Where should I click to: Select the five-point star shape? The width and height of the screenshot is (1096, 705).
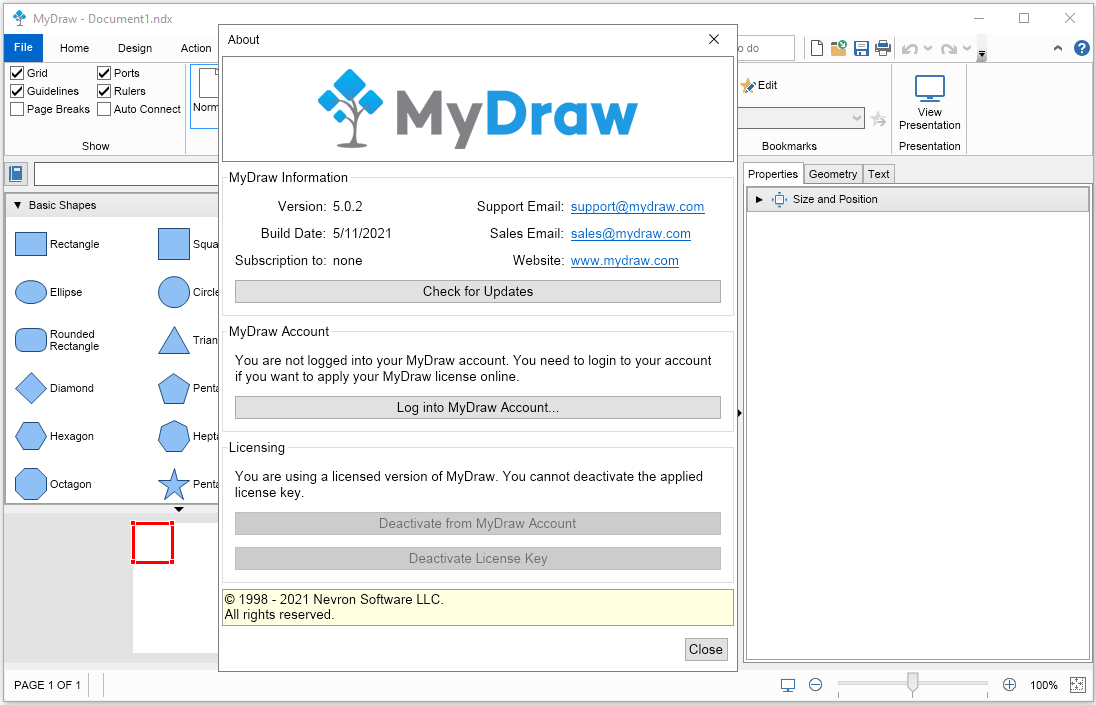[174, 484]
